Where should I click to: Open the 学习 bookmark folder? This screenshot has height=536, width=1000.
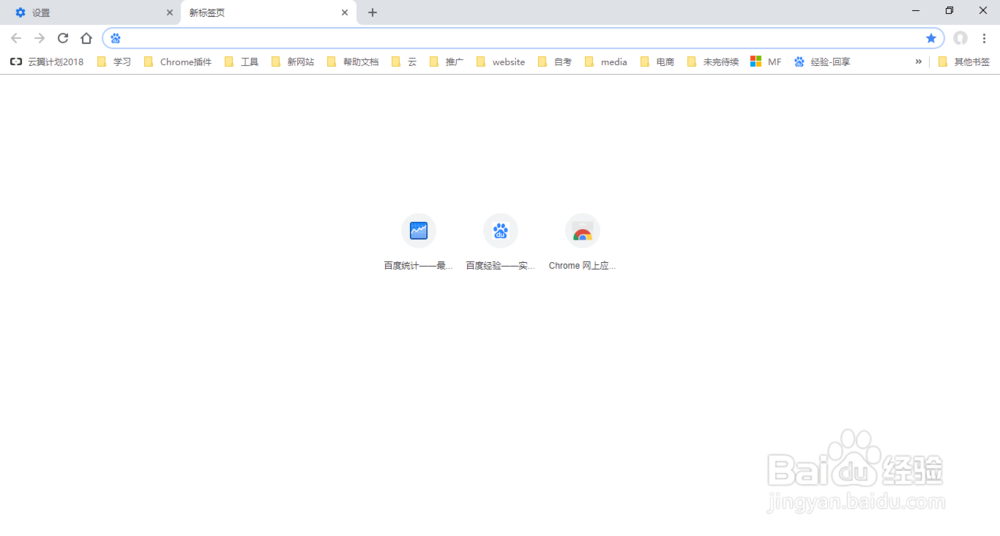pos(114,62)
